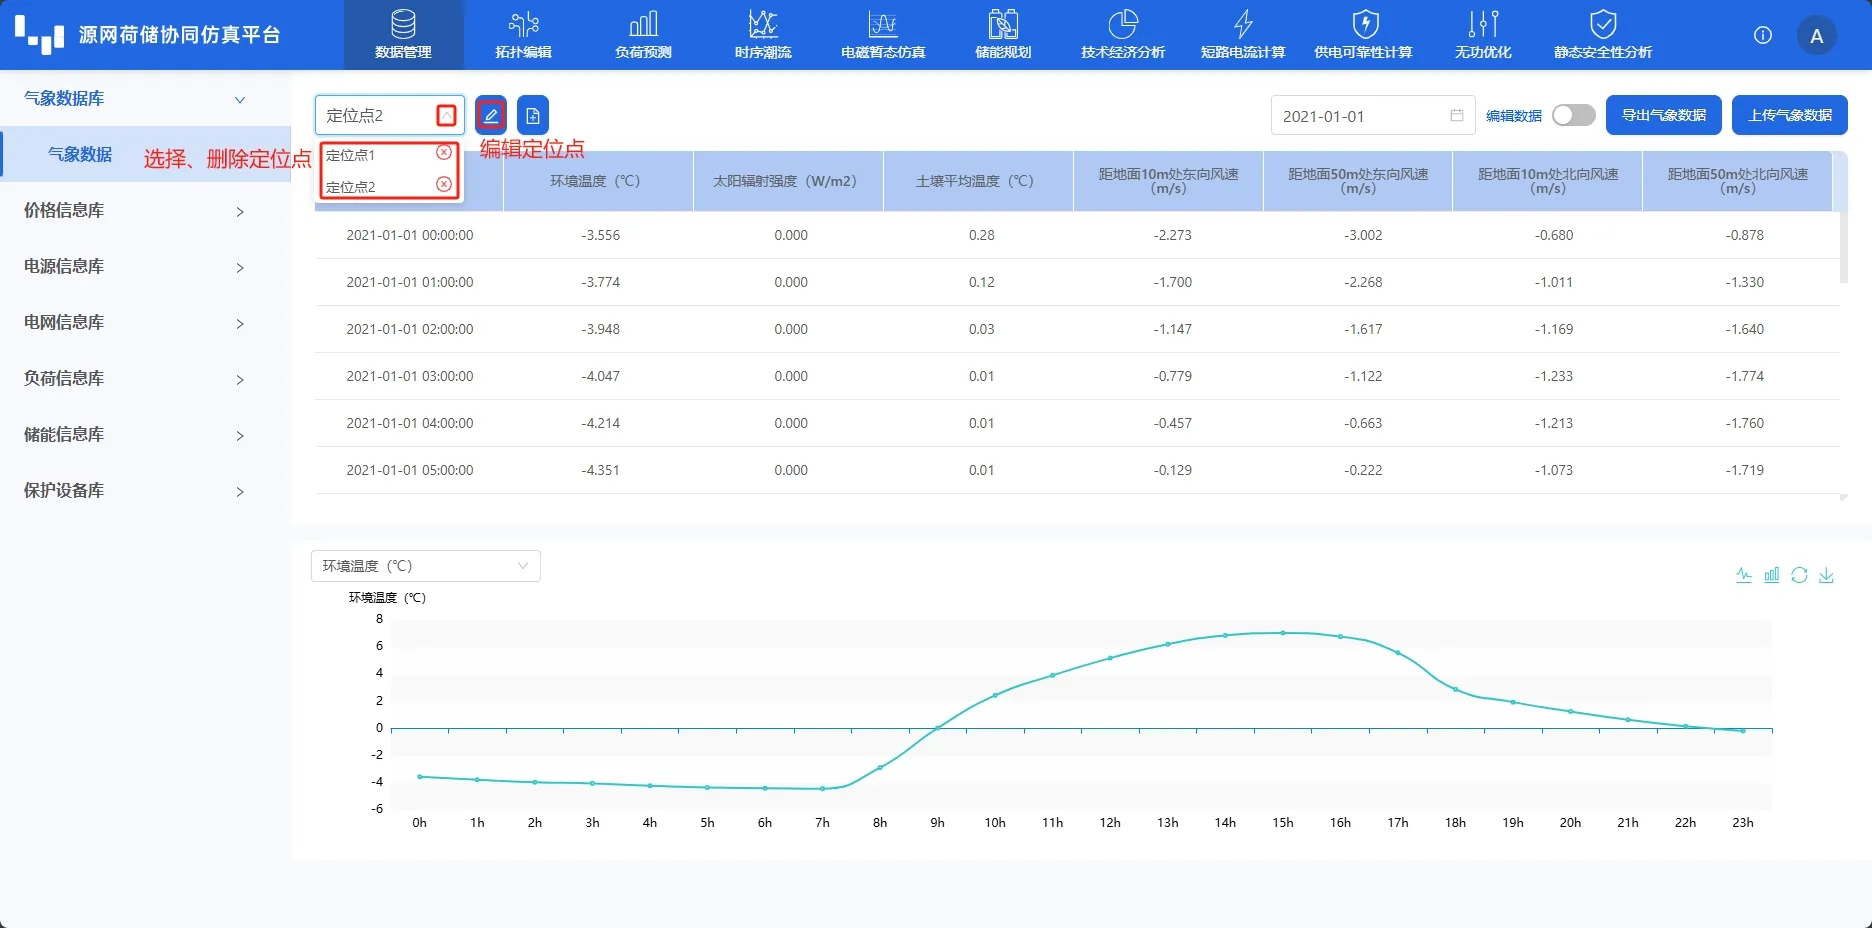Open the 环境温度 chart variable dropdown
This screenshot has width=1872, height=928.
(x=426, y=566)
